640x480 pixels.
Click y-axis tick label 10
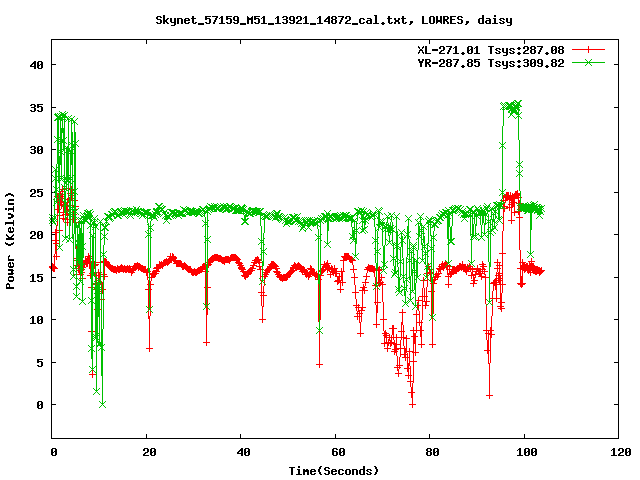36,320
